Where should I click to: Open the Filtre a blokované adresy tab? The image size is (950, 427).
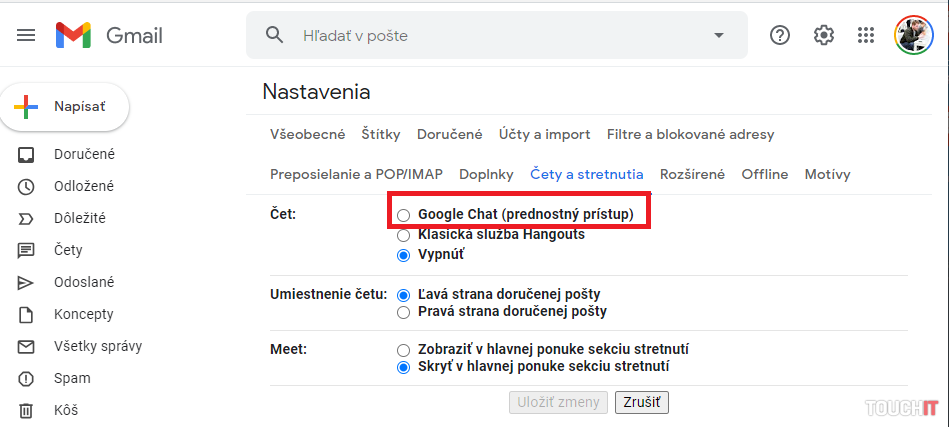pyautogui.click(x=690, y=134)
